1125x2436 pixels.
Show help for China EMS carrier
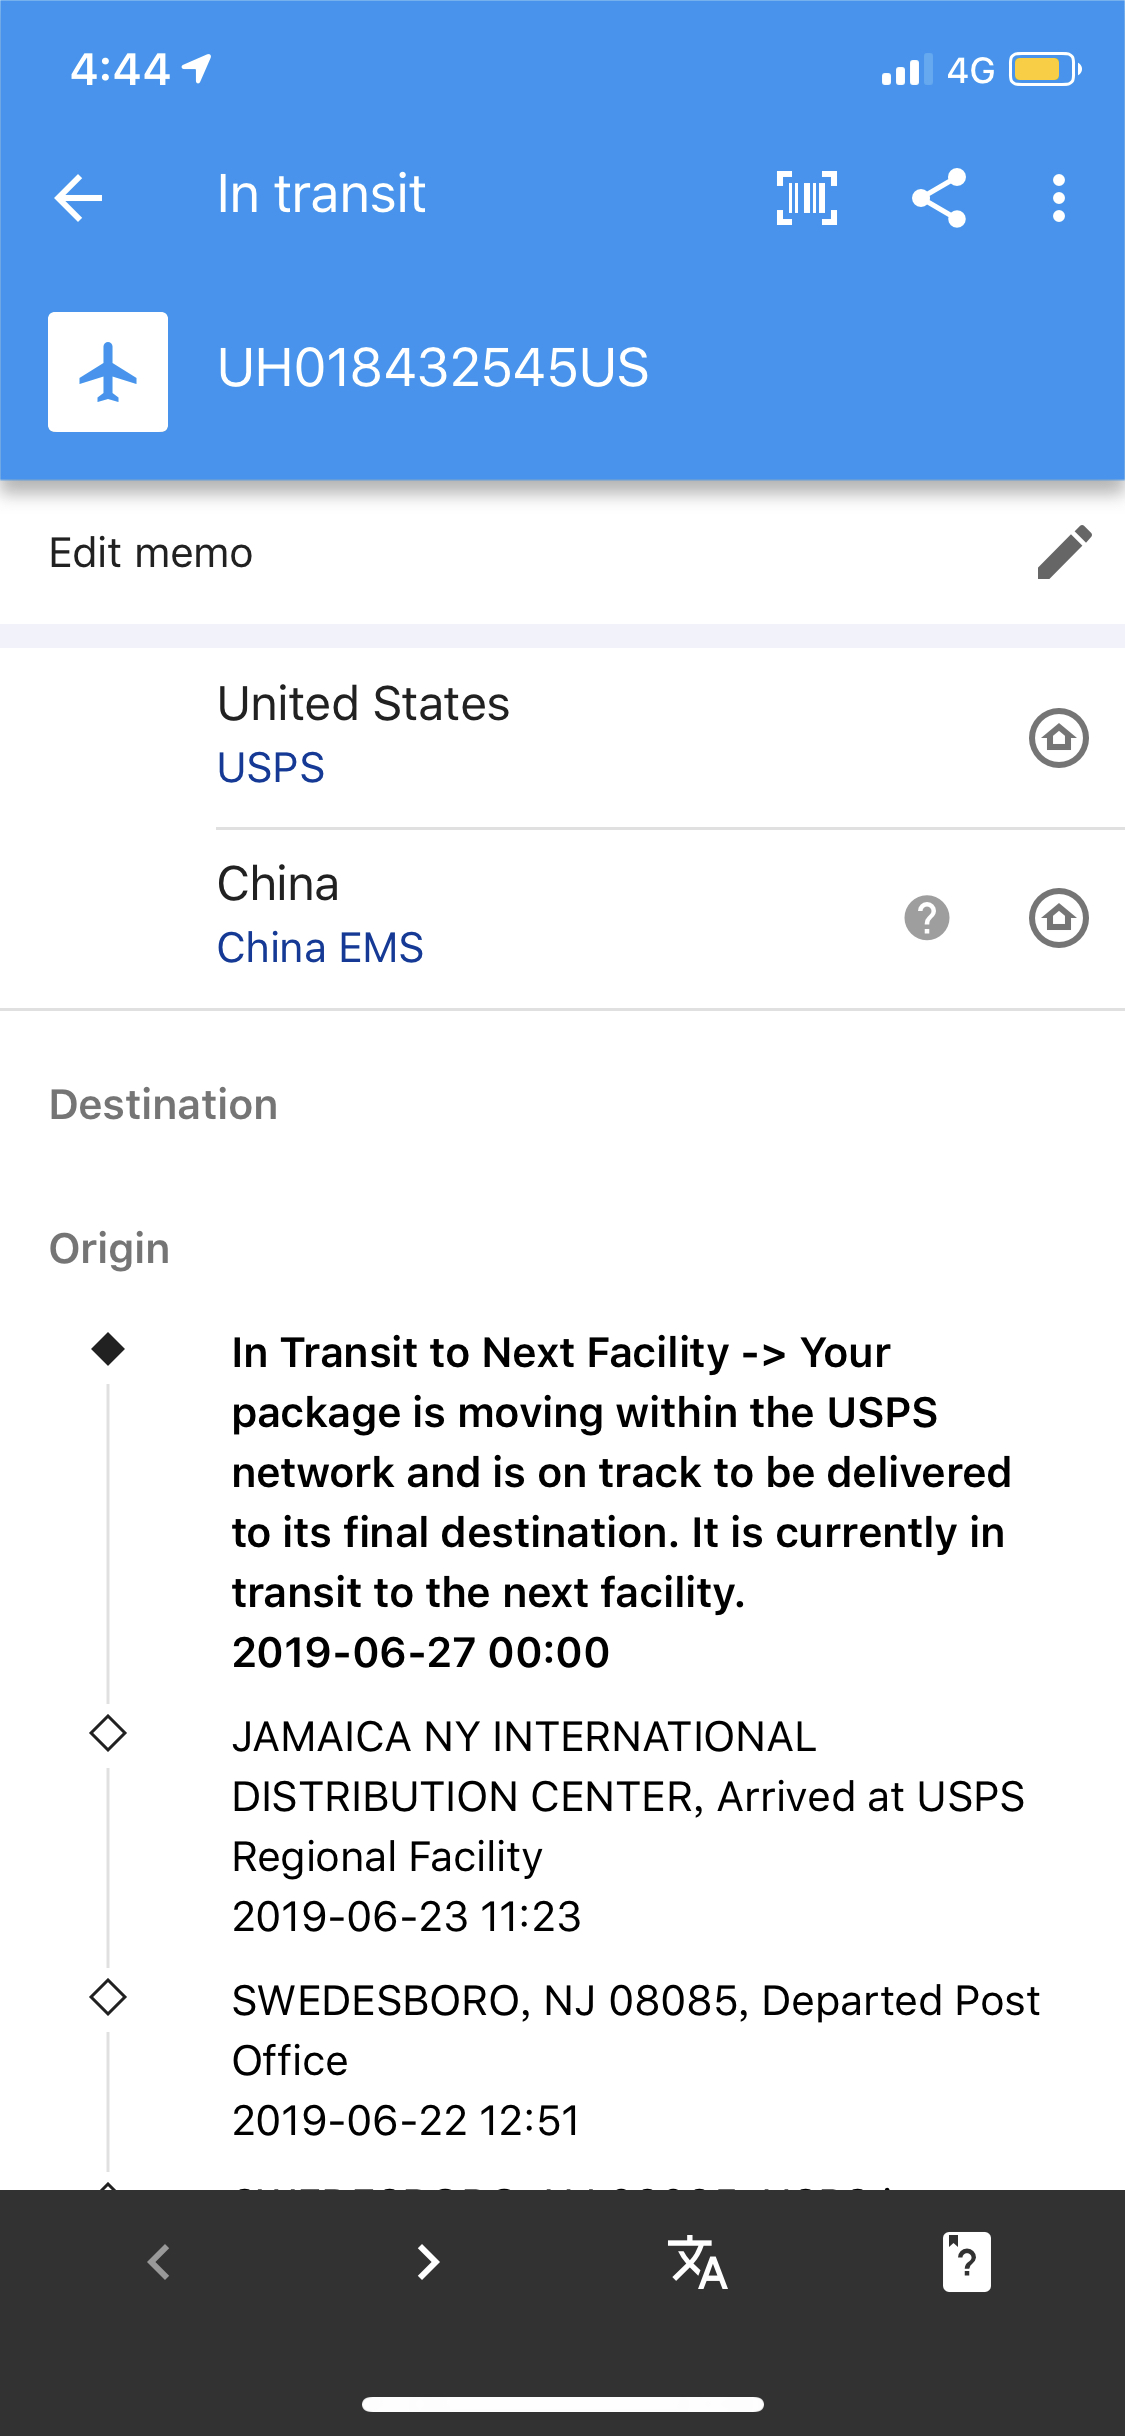click(927, 918)
